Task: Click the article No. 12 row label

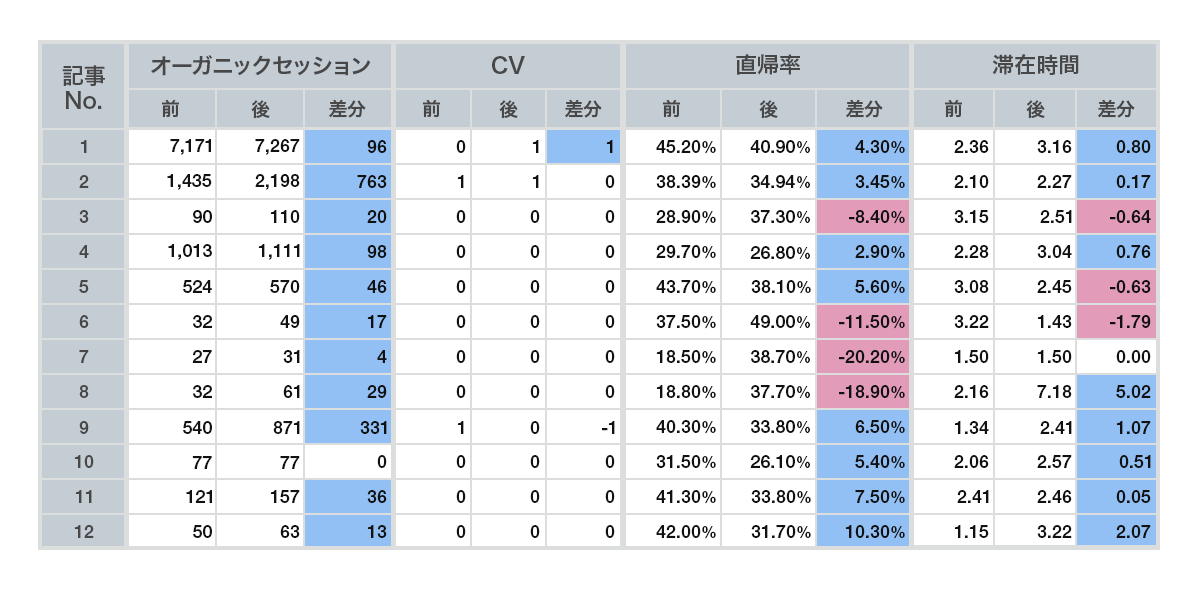Action: 84,532
